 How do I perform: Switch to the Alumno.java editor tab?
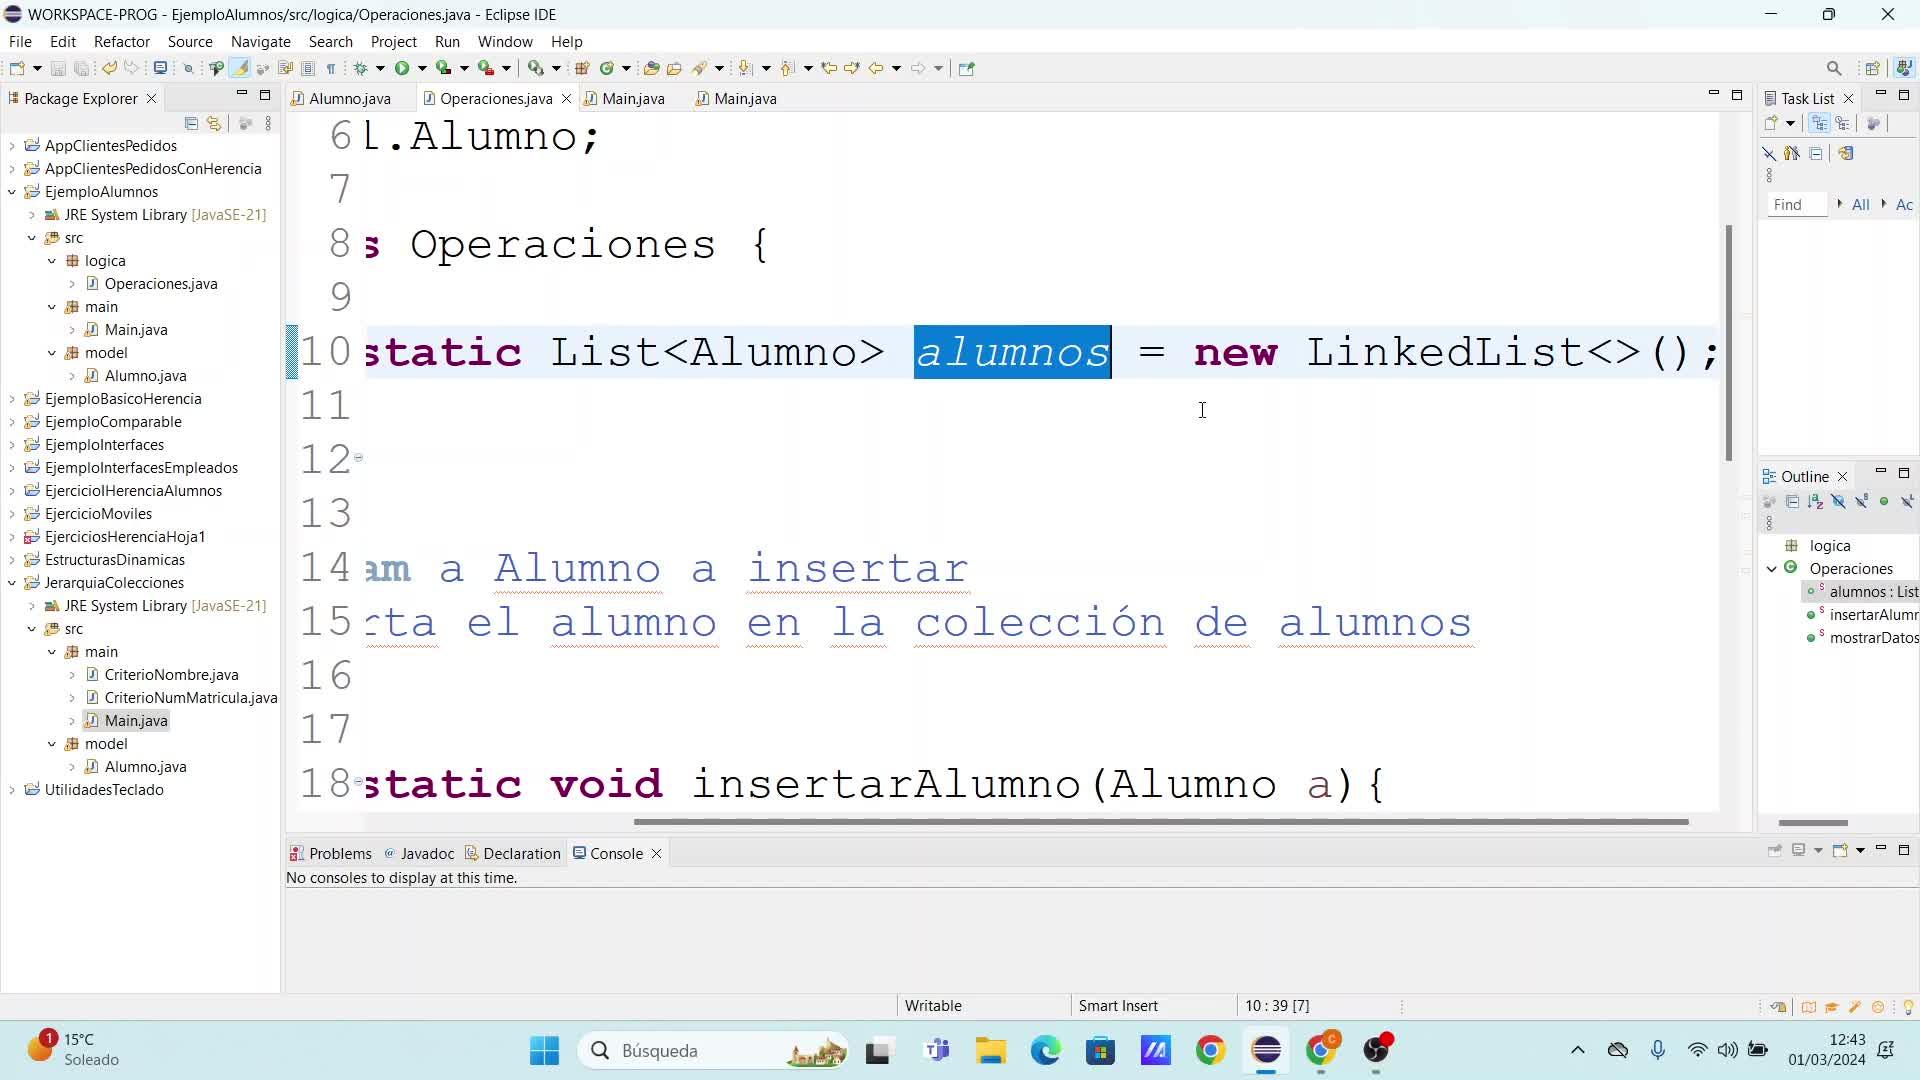pyautogui.click(x=349, y=98)
